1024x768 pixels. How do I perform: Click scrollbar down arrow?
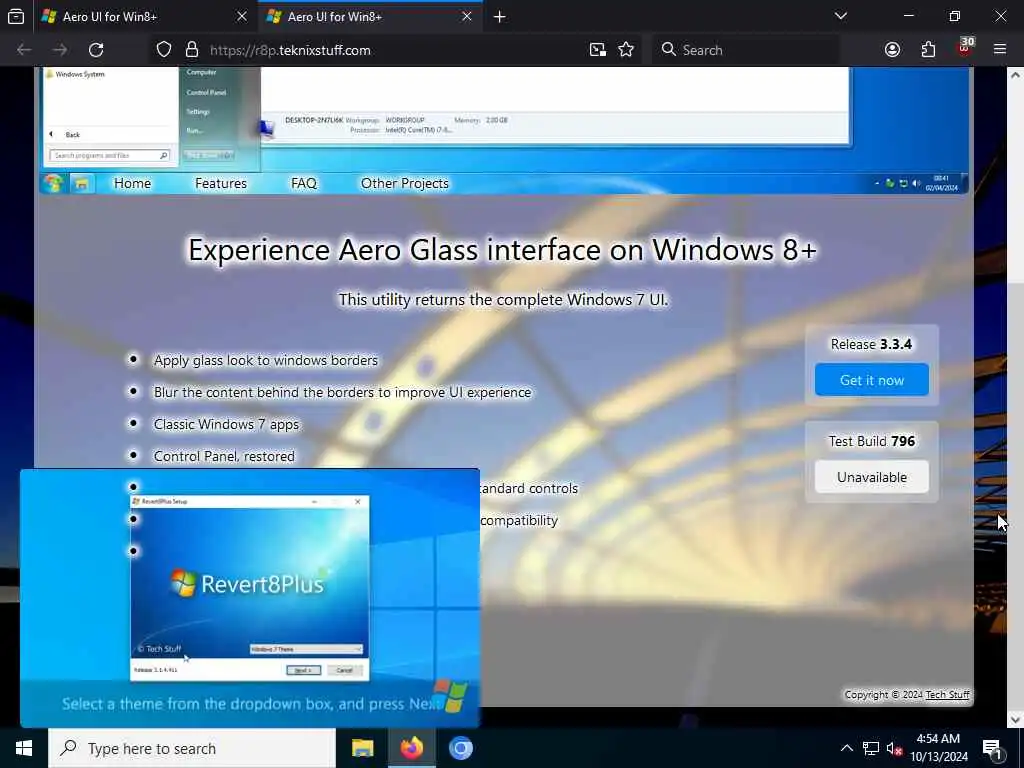1016,720
